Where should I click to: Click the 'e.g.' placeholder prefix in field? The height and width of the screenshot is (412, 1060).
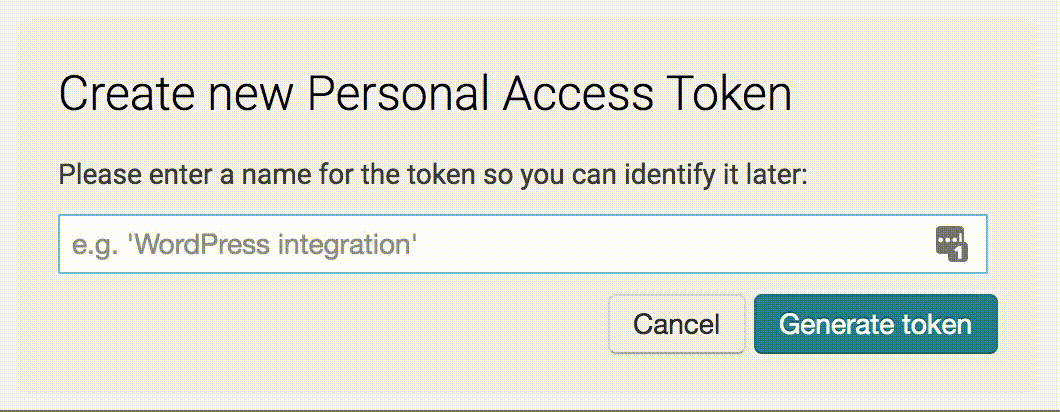[x=98, y=246]
